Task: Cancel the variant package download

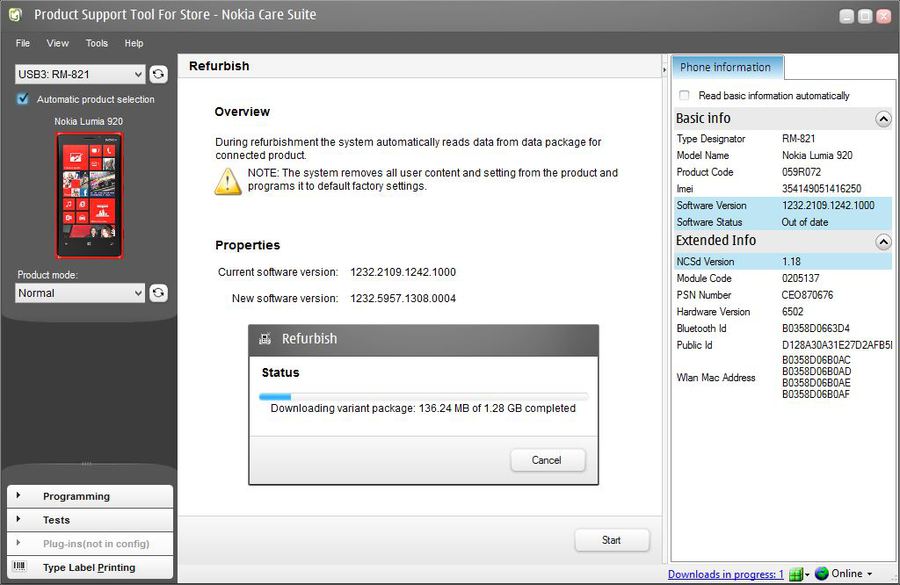Action: [547, 460]
